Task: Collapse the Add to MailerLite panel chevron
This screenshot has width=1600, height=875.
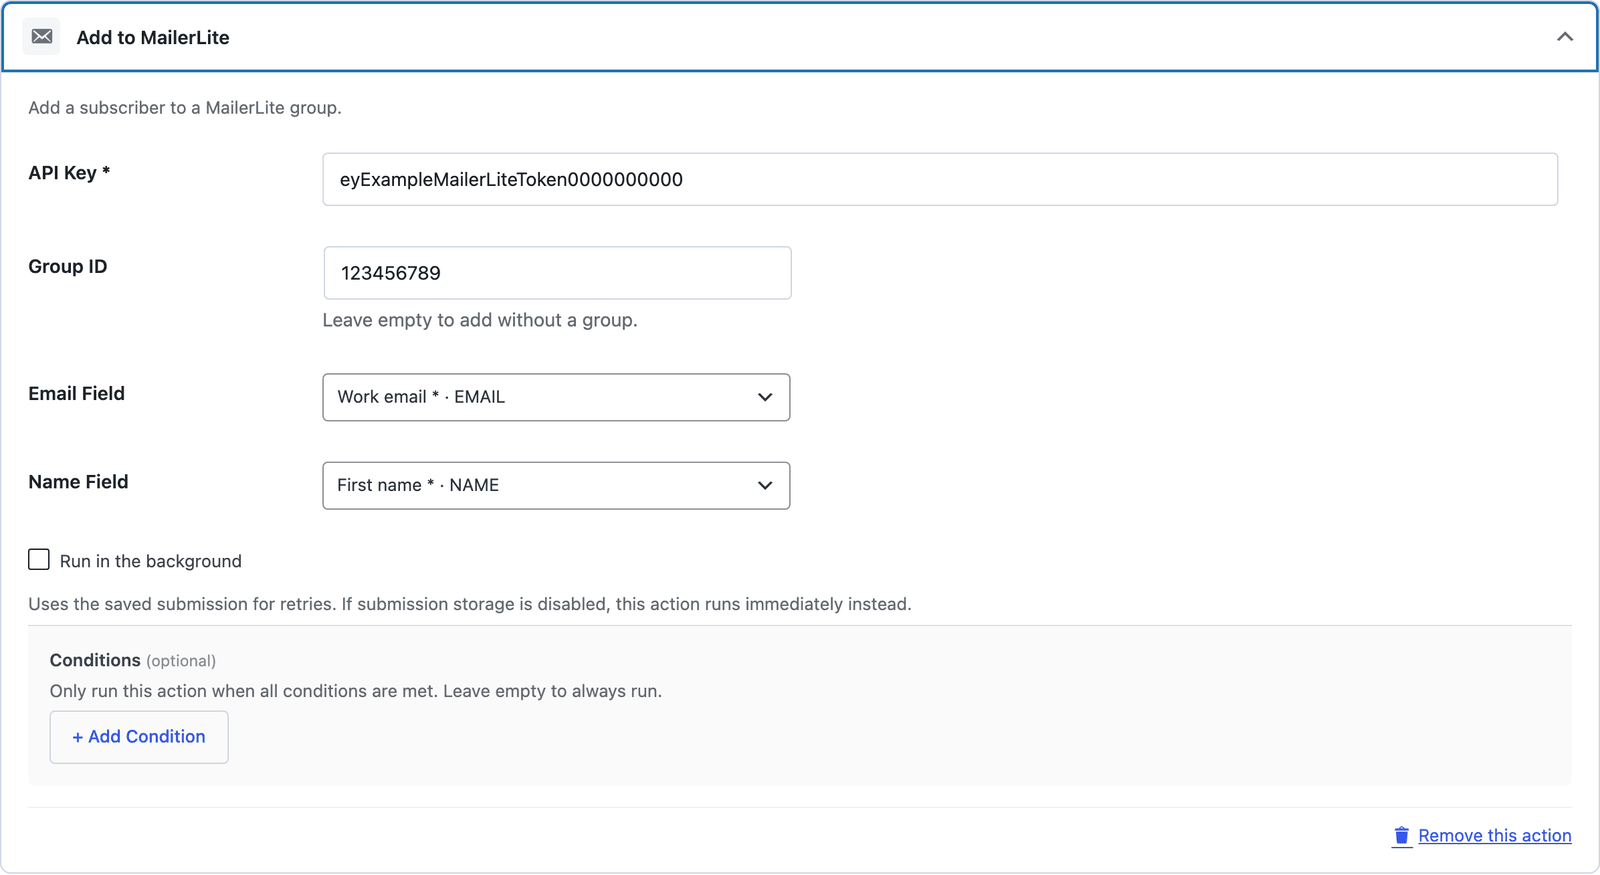Action: 1565,37
